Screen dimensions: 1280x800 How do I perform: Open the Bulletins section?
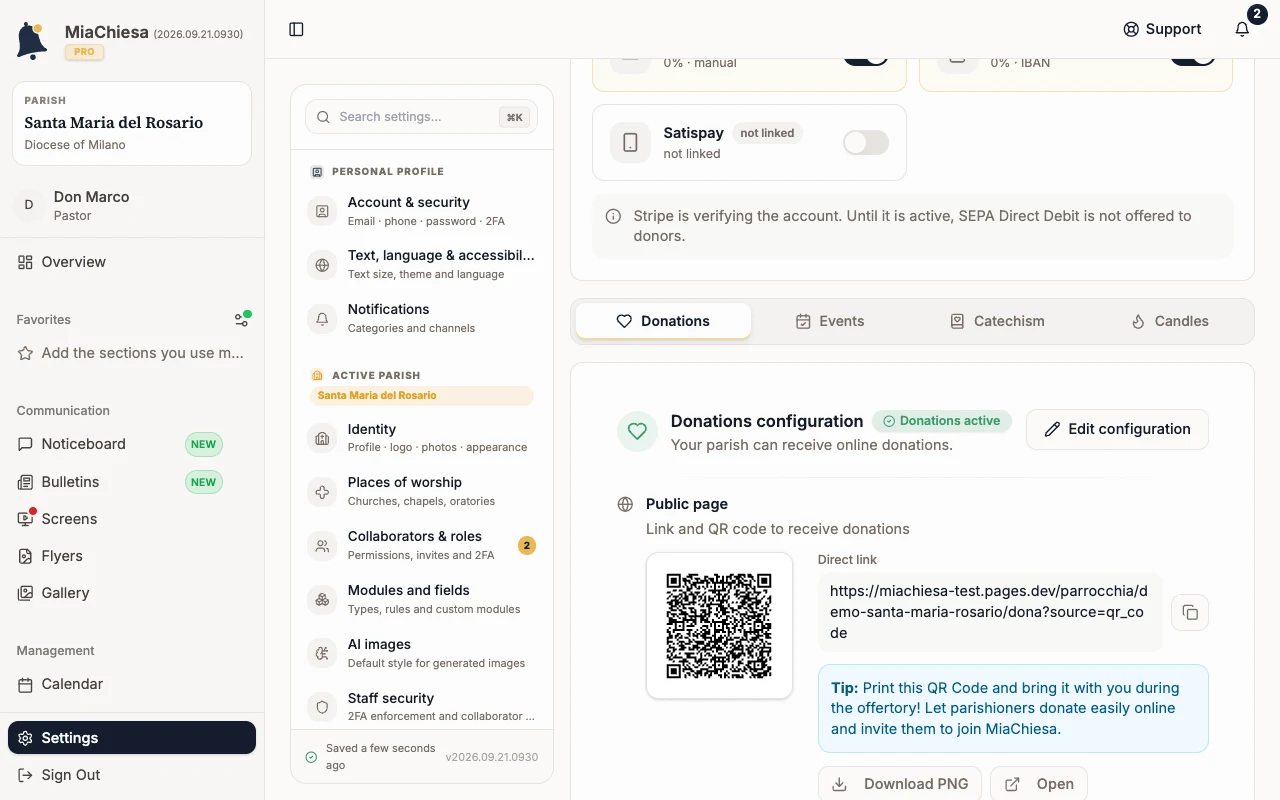132,482
